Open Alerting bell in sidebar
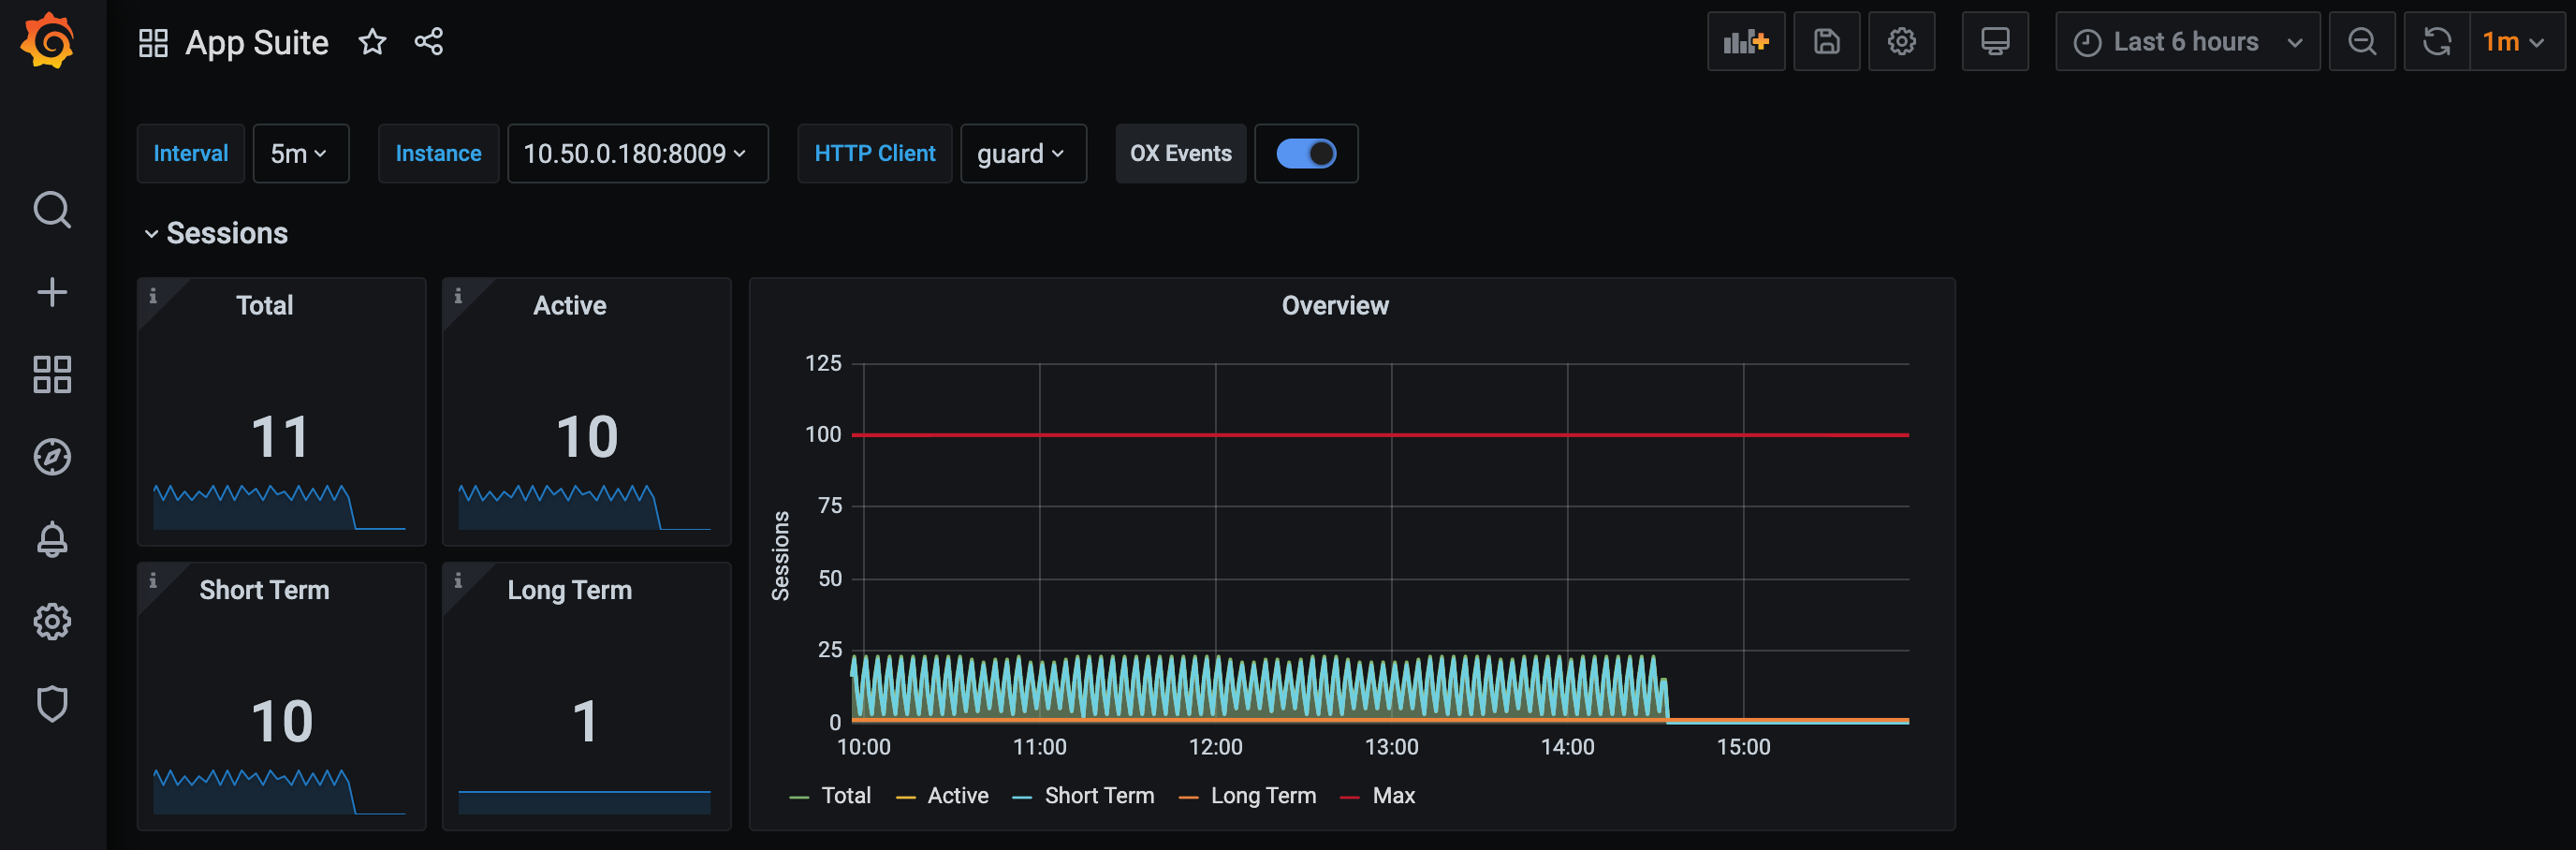This screenshot has height=850, width=2576. tap(52, 539)
